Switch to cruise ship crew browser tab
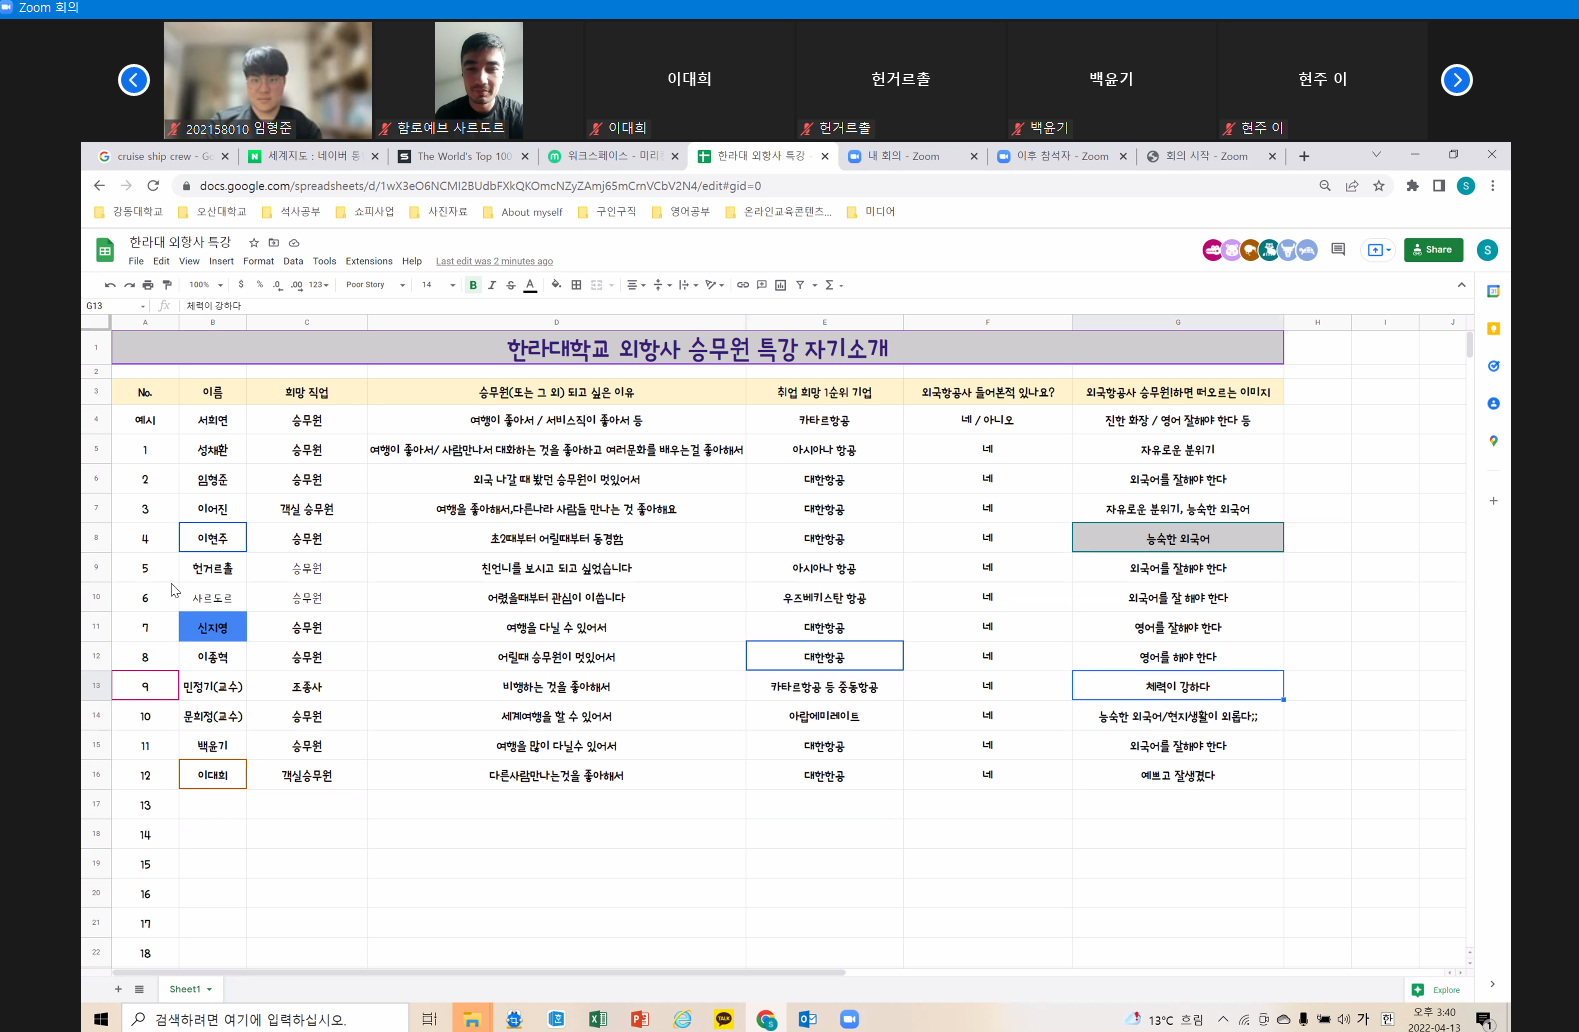The height and width of the screenshot is (1032, 1579). [163, 156]
